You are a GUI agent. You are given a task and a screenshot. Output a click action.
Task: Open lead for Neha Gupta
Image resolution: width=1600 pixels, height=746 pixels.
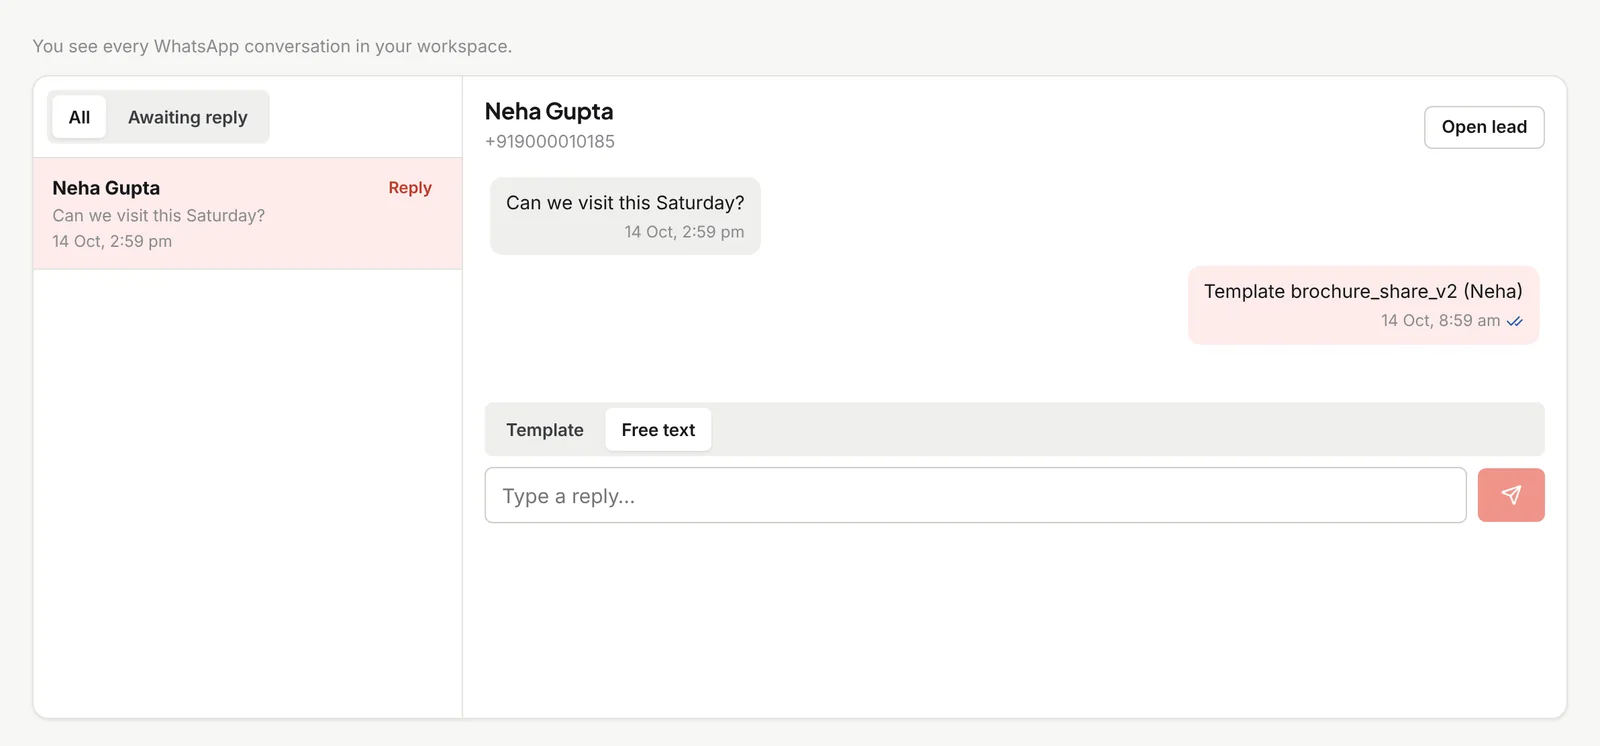(x=1484, y=127)
